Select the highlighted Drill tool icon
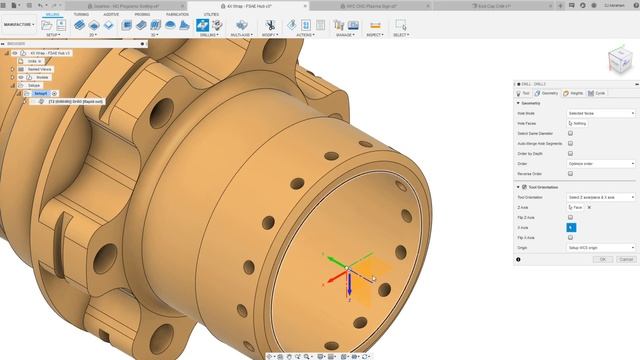 pos(202,25)
